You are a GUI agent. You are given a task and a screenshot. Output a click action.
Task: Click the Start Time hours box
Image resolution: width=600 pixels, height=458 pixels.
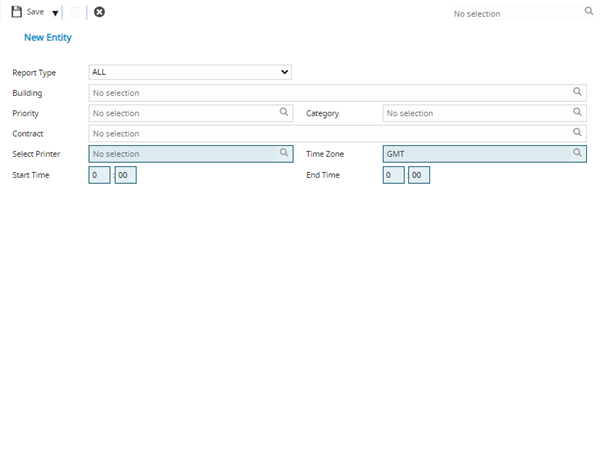point(99,175)
